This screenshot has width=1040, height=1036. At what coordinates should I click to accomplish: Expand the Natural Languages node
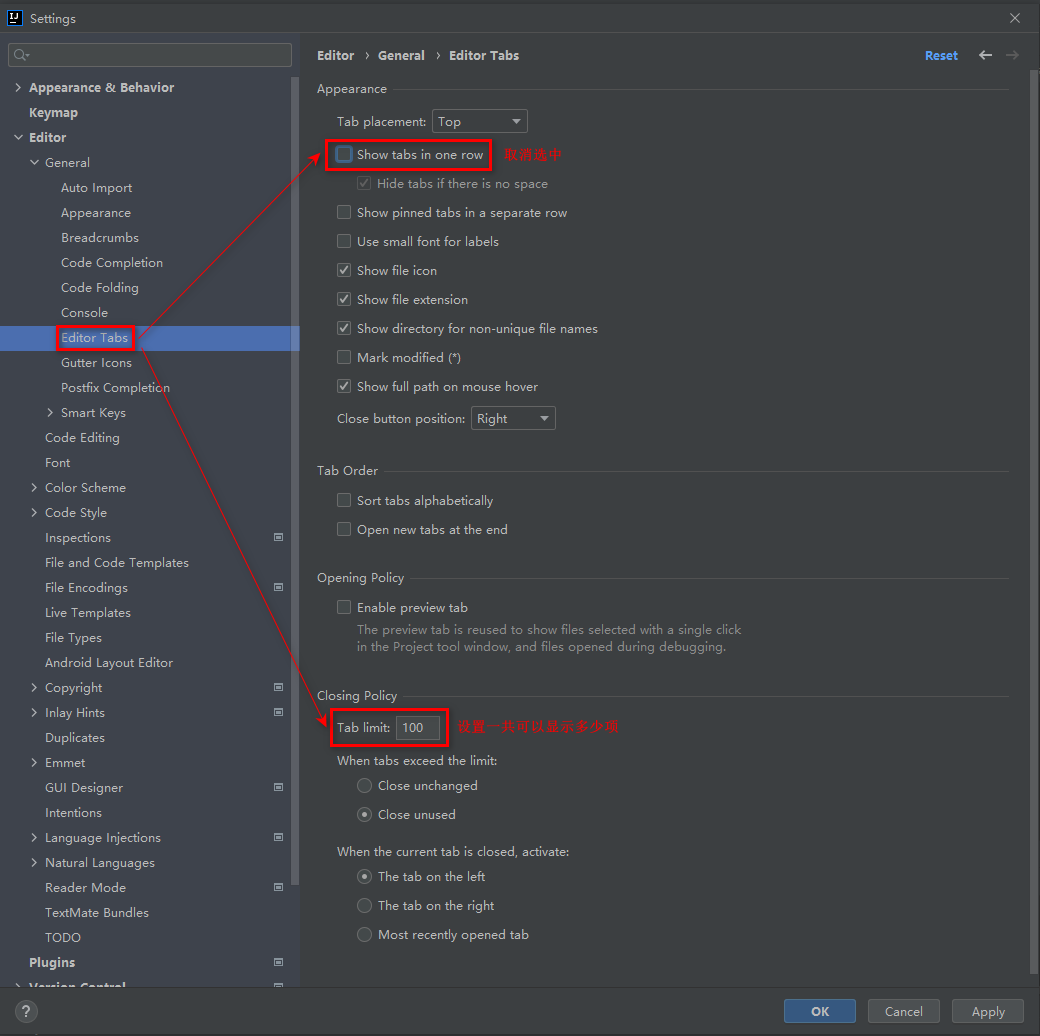(34, 863)
